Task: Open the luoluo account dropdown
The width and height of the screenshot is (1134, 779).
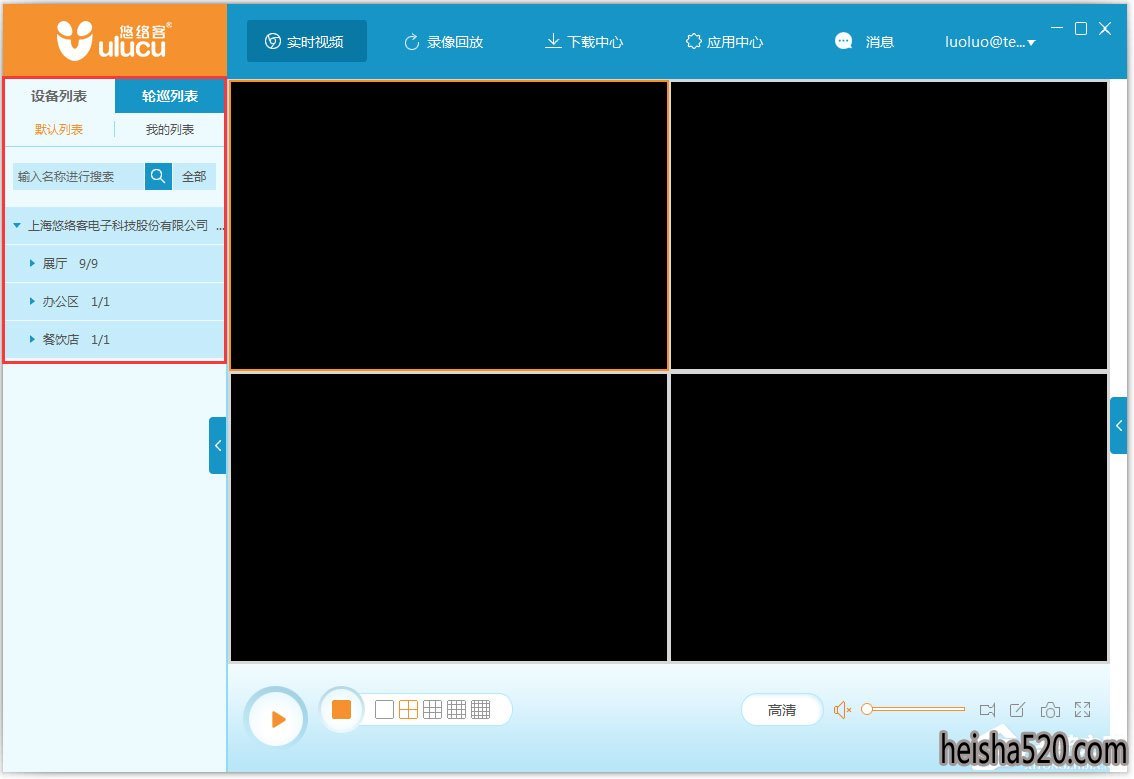Action: click(x=990, y=42)
